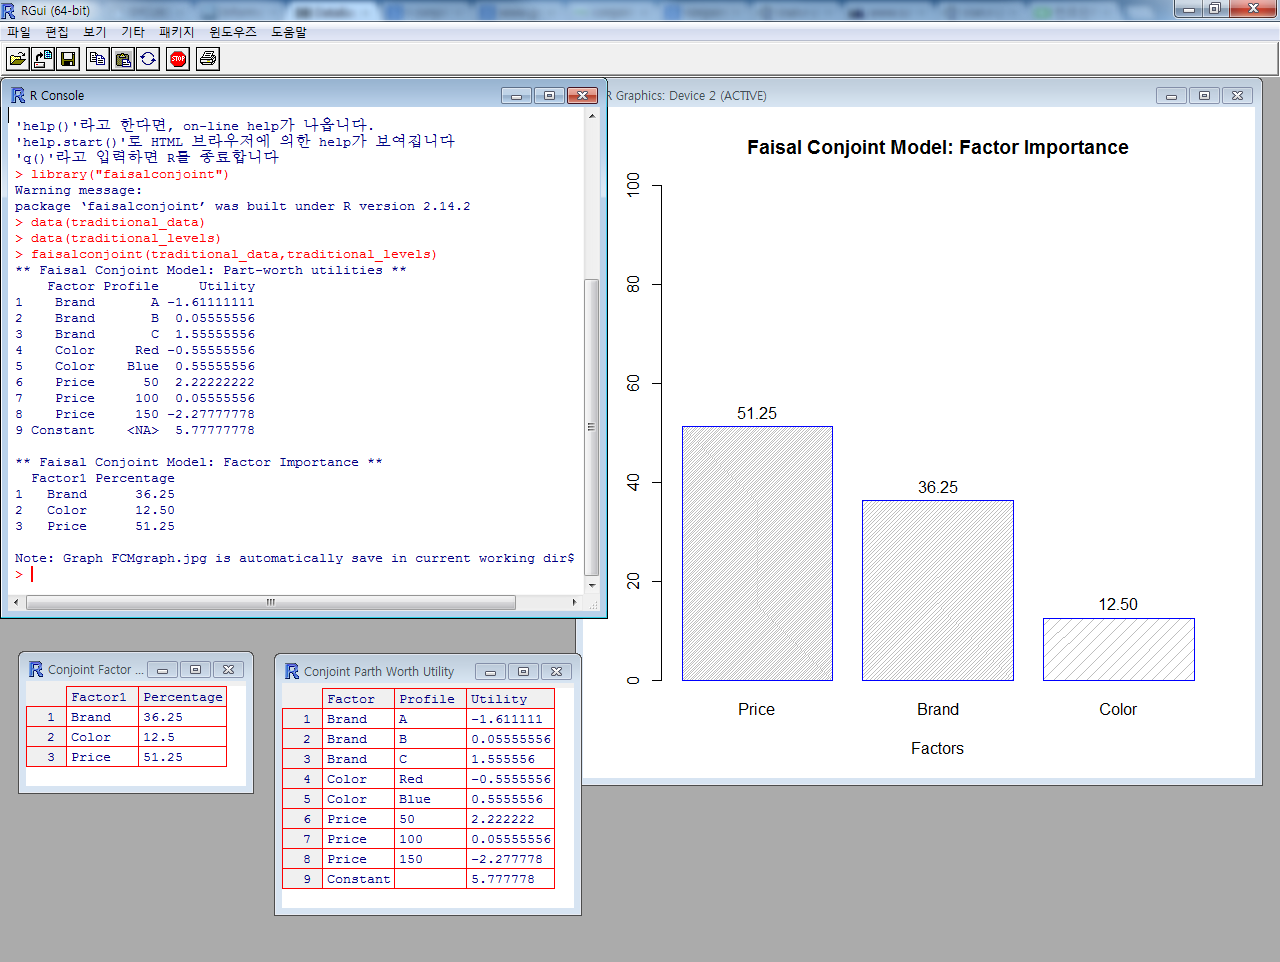Screen dimensions: 1280x962
Task: Click Load workspace toolbar icon
Action: pos(43,59)
